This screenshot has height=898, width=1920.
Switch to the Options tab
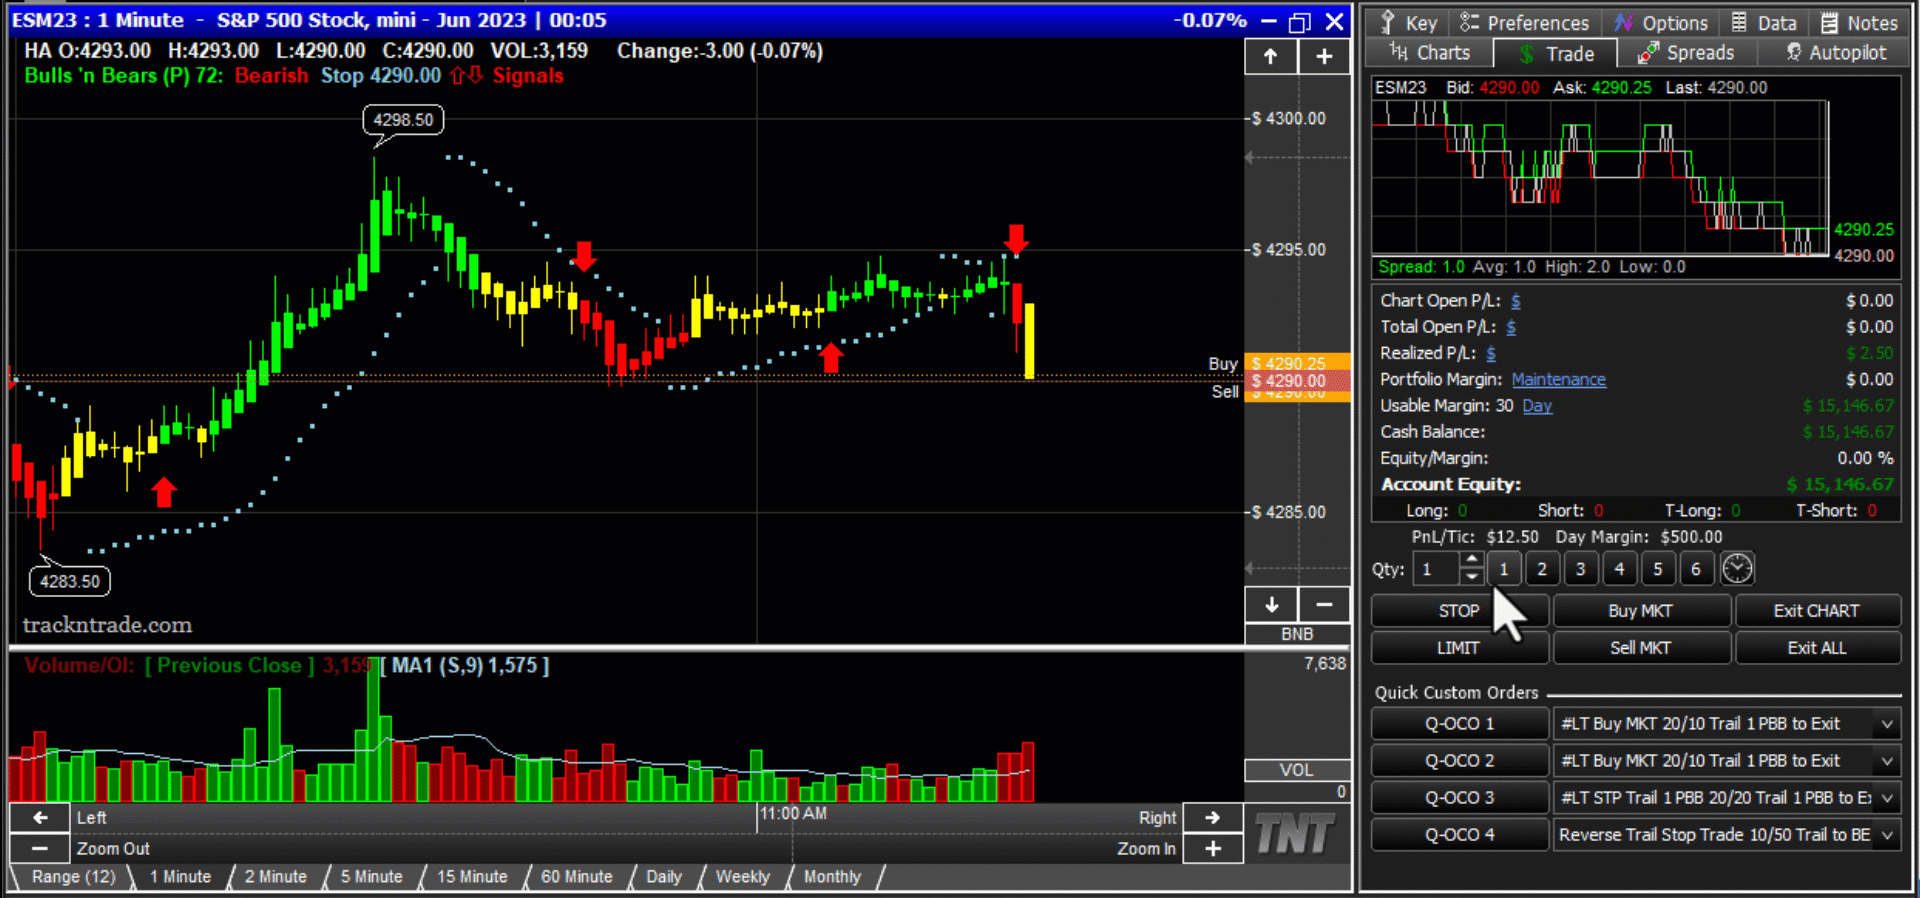[x=1661, y=23]
